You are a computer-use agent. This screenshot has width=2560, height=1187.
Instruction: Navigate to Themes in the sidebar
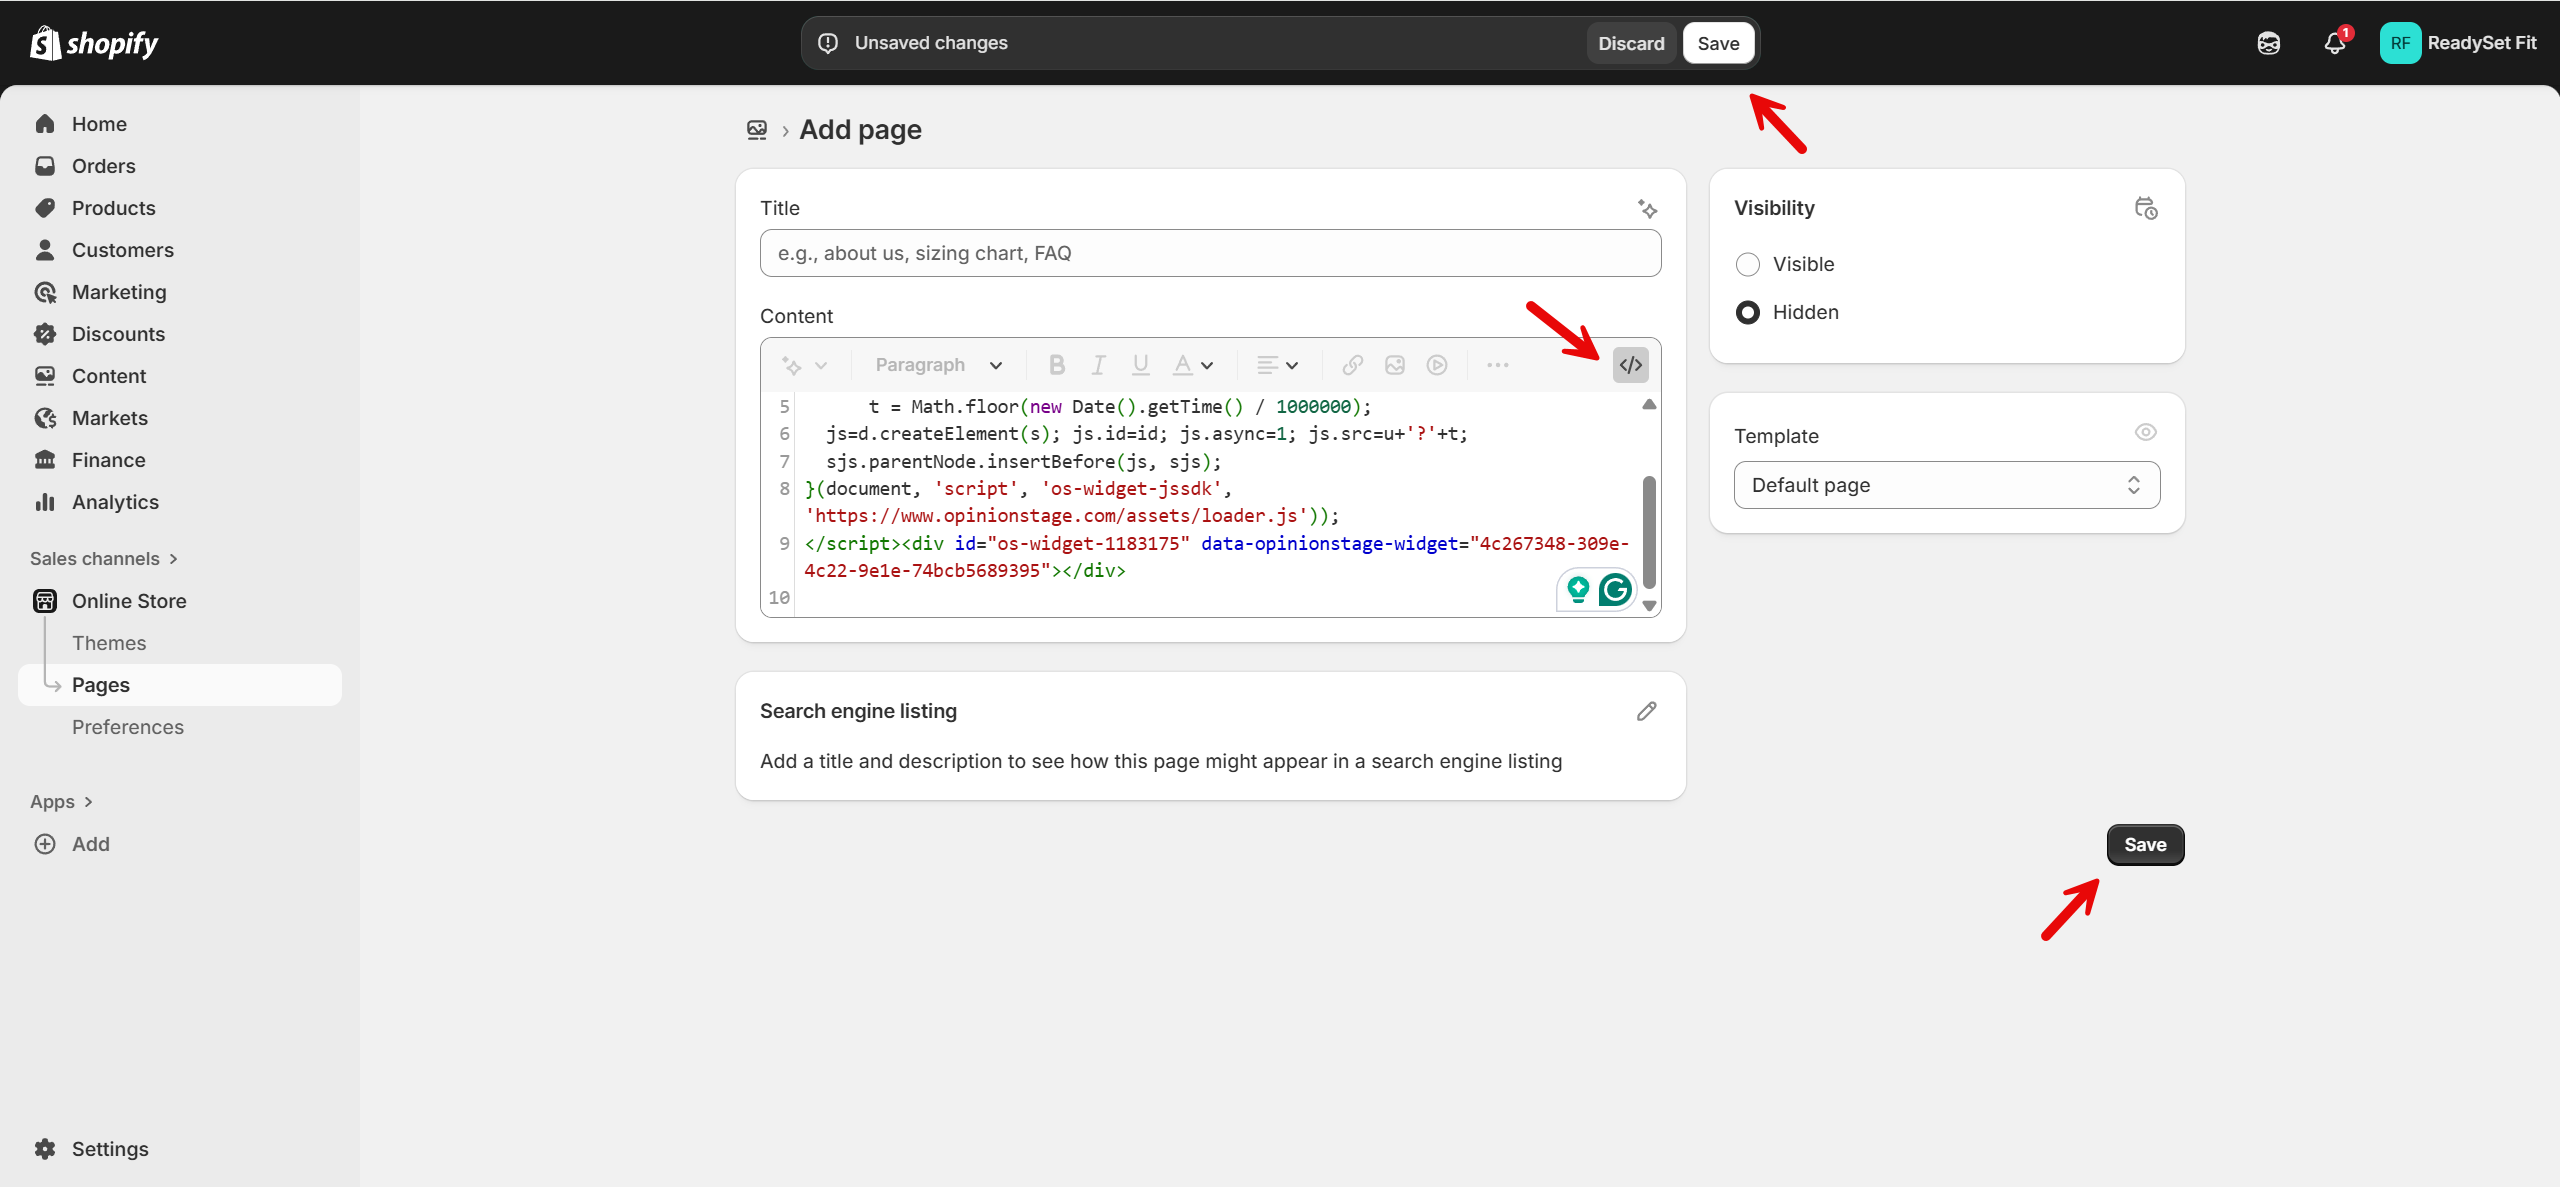[109, 643]
